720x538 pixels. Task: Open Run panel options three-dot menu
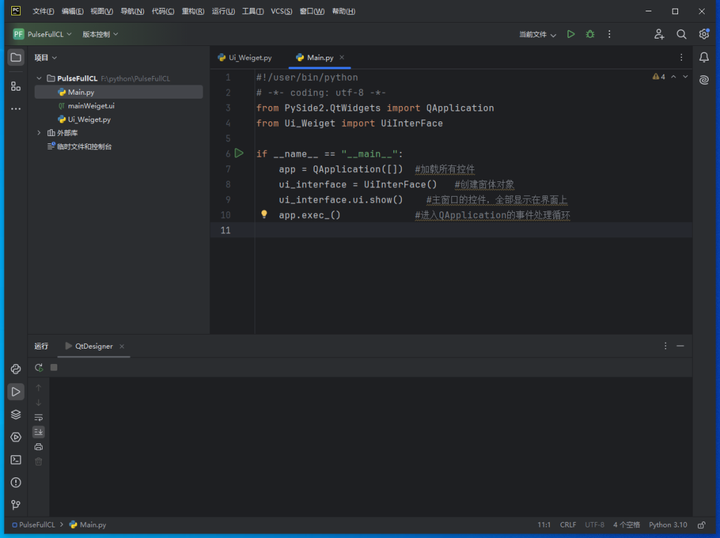pyautogui.click(x=665, y=346)
